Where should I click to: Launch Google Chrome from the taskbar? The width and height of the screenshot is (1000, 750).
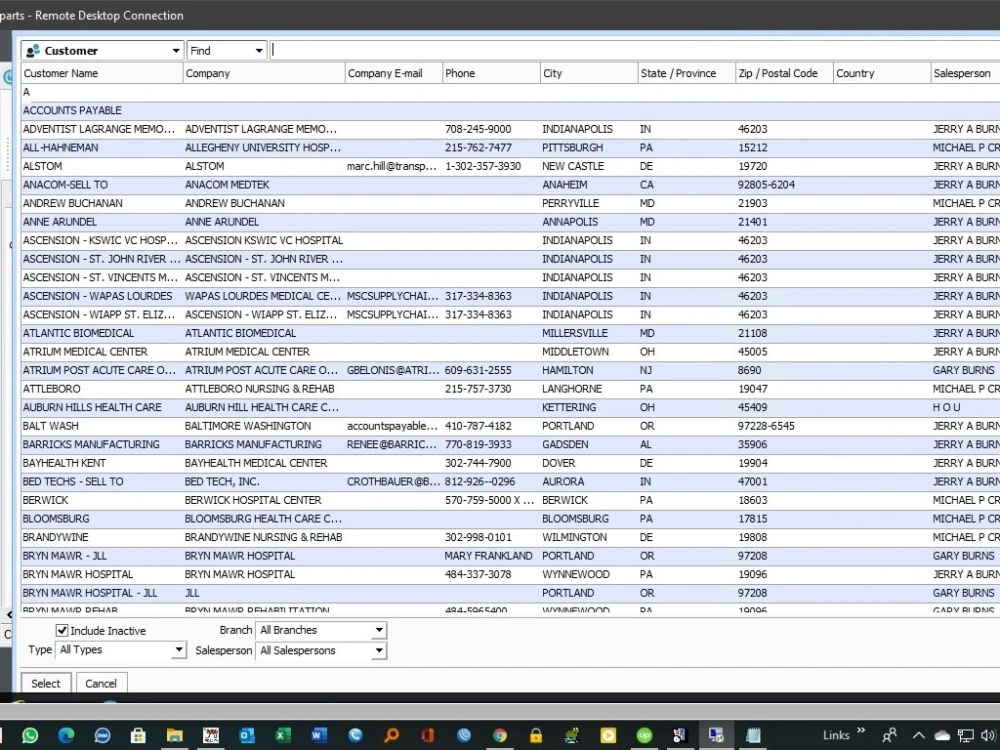point(500,735)
